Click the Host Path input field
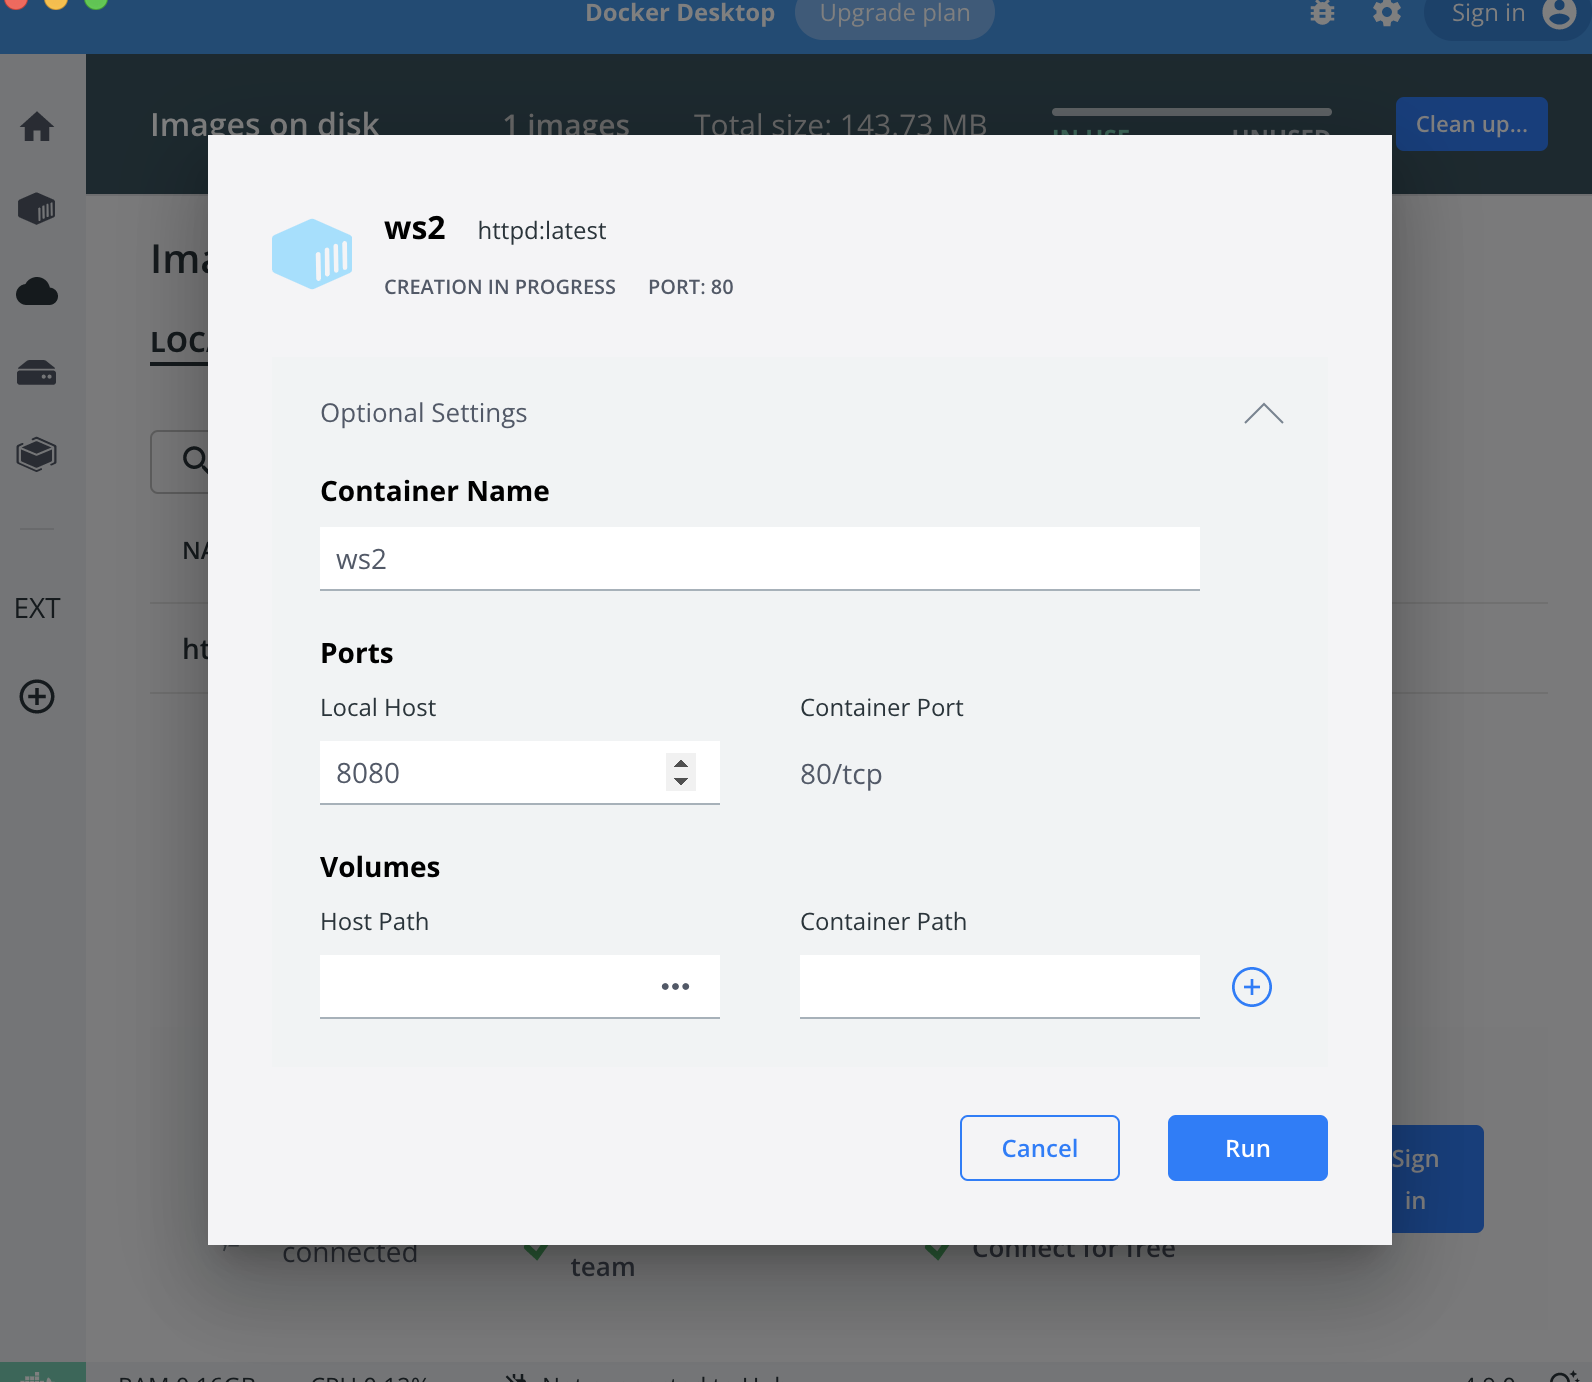The image size is (1592, 1382). [520, 987]
